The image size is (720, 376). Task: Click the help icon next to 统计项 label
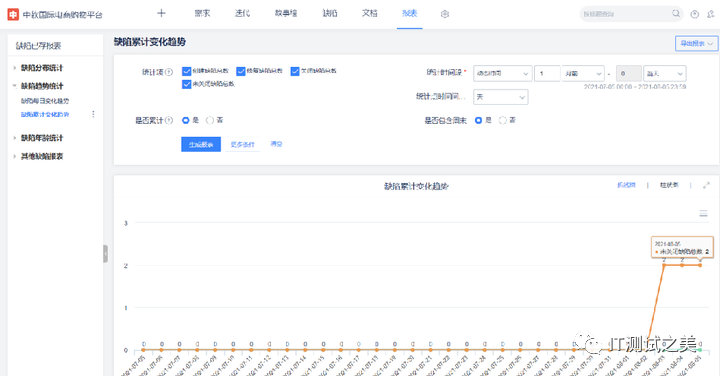click(x=169, y=72)
